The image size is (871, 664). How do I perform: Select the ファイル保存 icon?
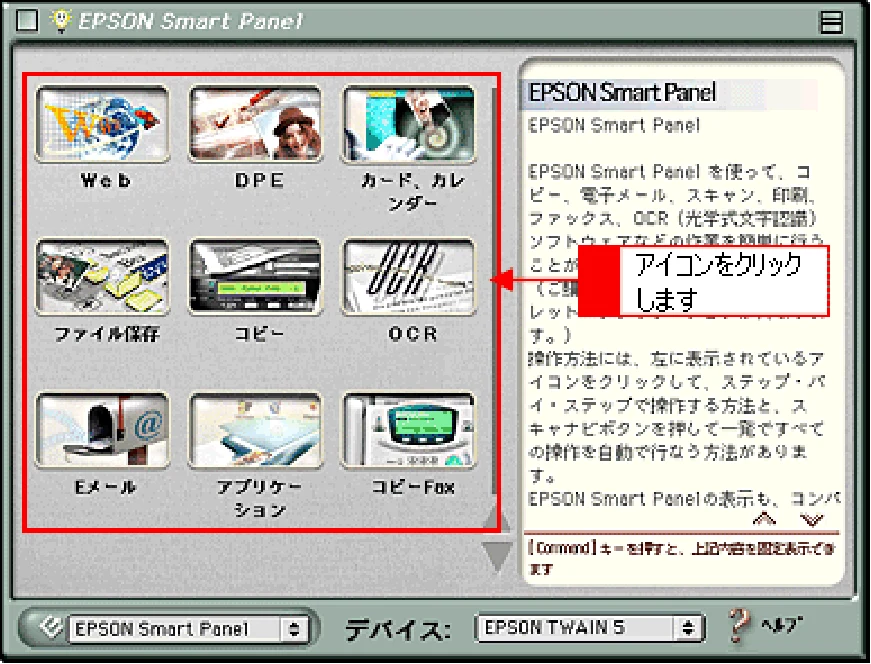click(x=103, y=277)
